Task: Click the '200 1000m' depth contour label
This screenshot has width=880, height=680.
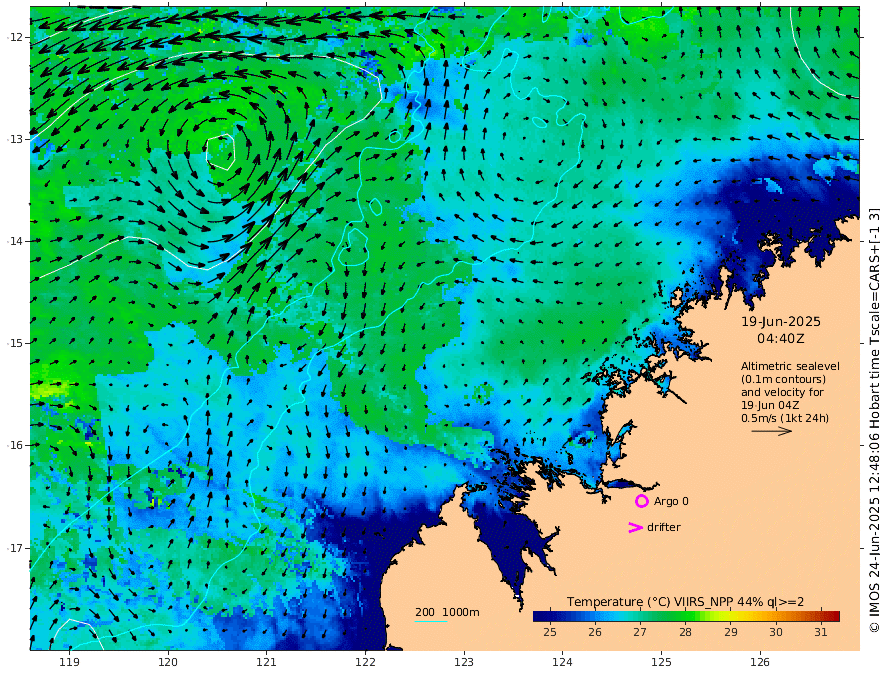Action: click(x=447, y=612)
